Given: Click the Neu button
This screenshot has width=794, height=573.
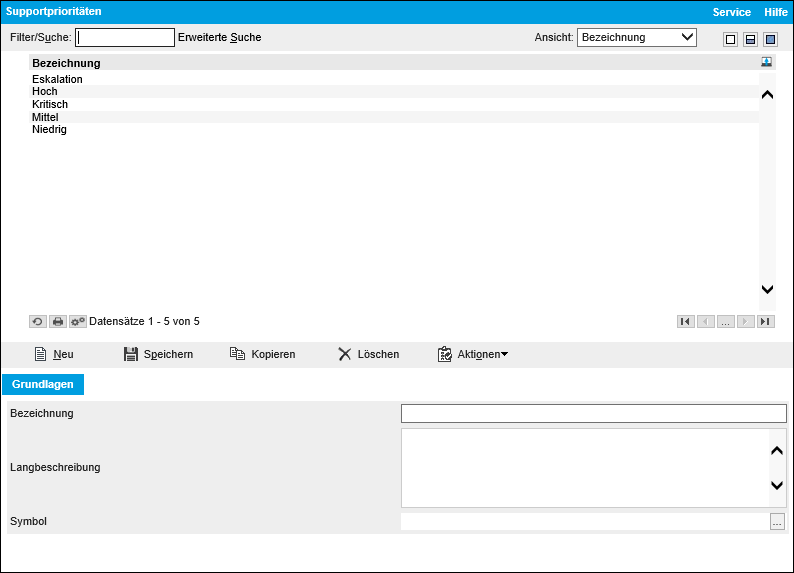Looking at the screenshot, I should pos(54,354).
